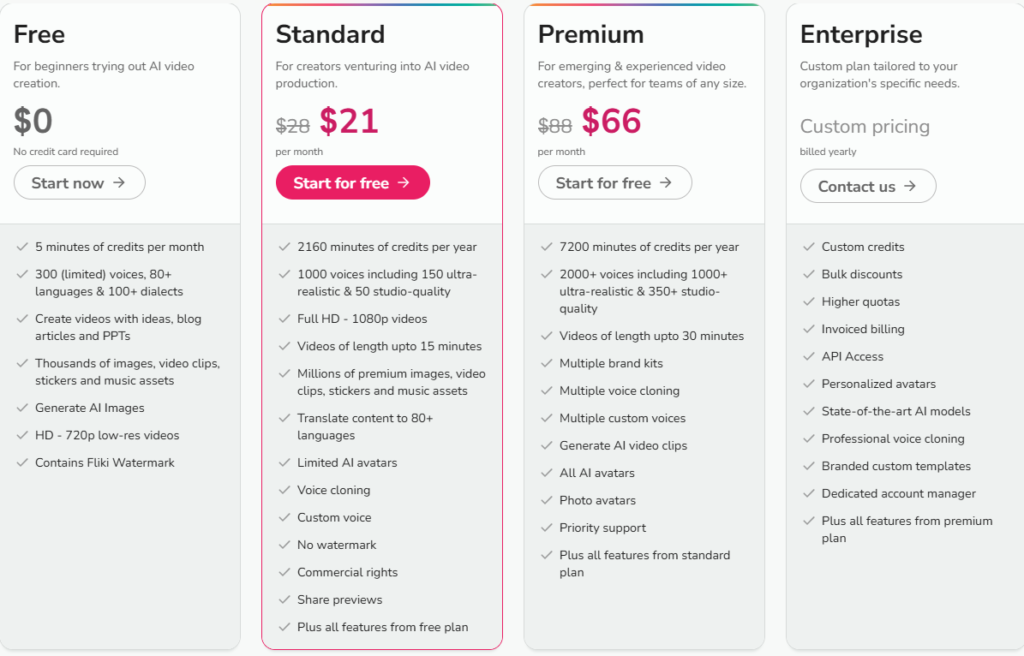The image size is (1024, 656).
Task: Click the arrow icon in Contact us button
Action: (x=912, y=186)
